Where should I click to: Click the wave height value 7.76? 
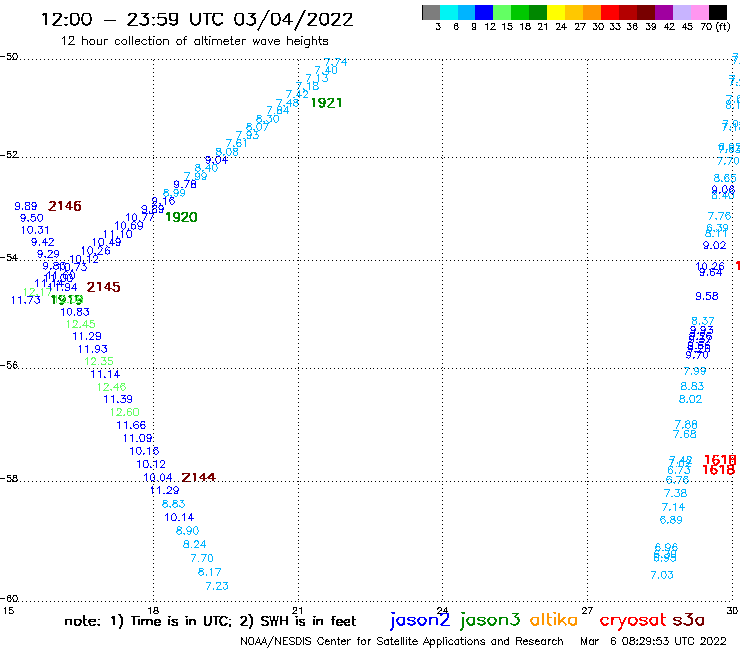pos(719,216)
